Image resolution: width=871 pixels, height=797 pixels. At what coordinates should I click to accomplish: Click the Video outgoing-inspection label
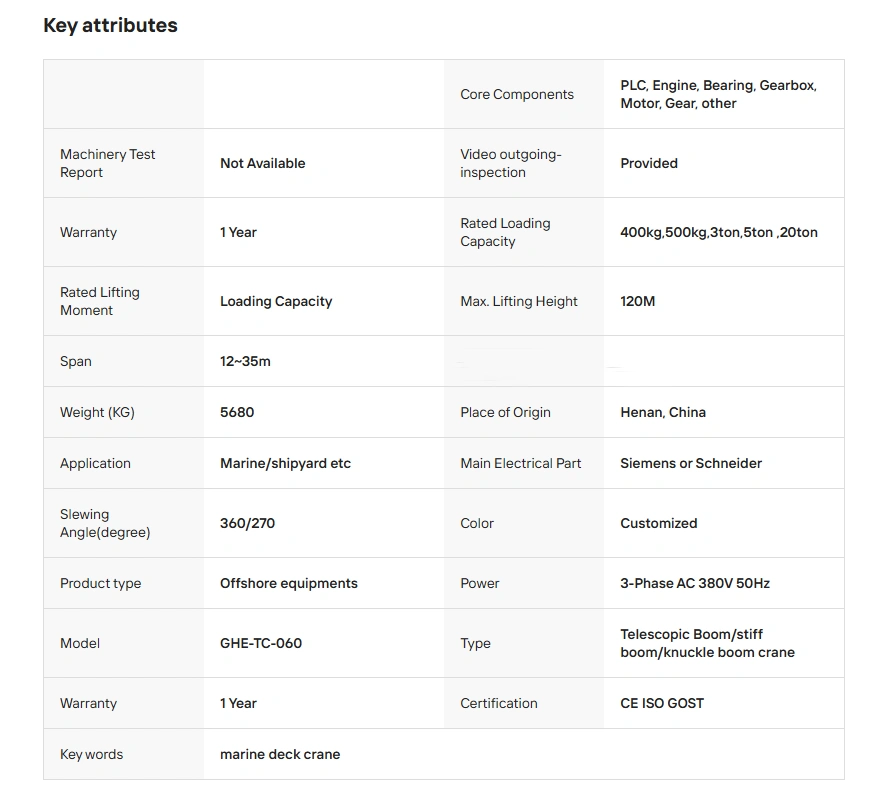[511, 163]
